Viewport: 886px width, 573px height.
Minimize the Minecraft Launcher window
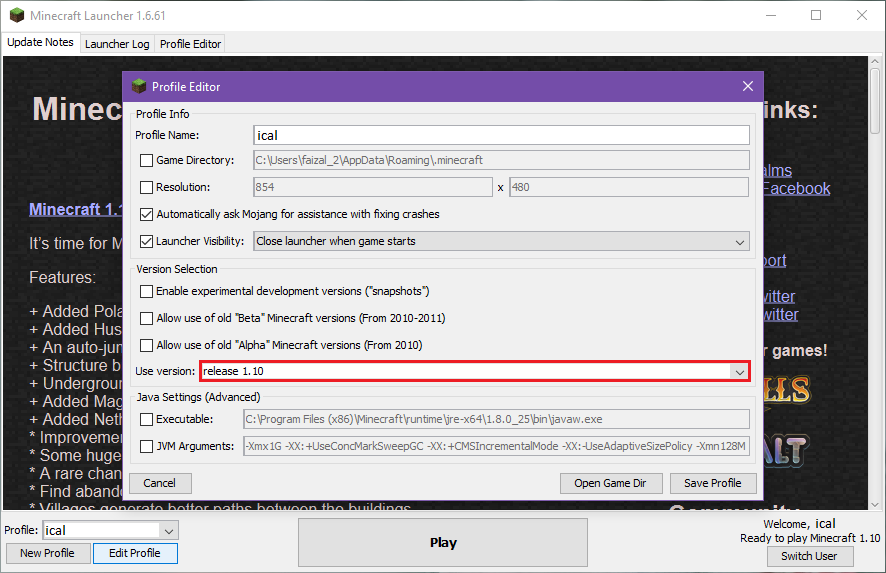coord(771,15)
